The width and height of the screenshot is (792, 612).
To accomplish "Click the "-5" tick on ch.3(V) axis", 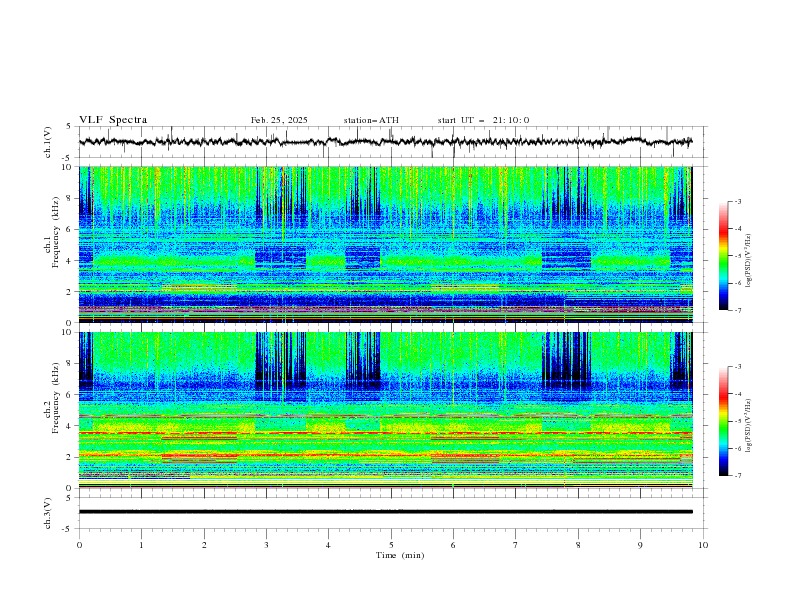I will click(68, 529).
